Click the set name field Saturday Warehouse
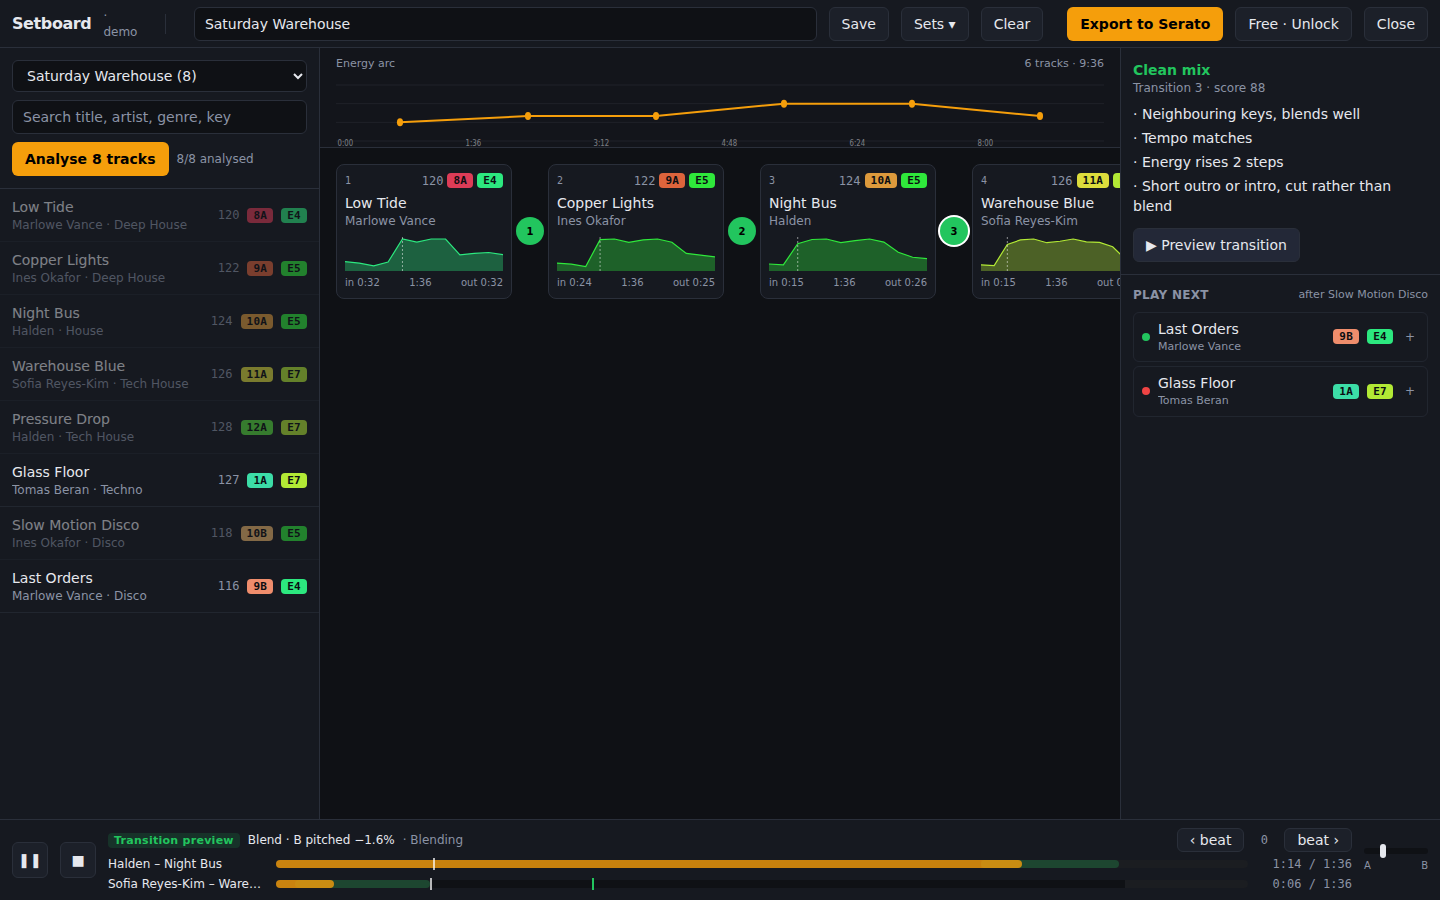 tap(505, 24)
